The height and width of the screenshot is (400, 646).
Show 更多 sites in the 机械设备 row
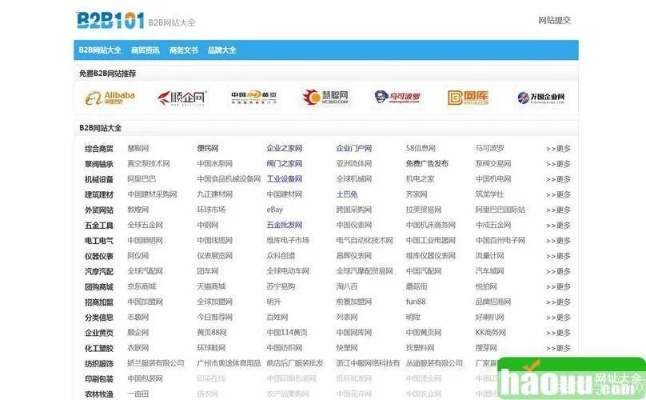[x=558, y=179]
